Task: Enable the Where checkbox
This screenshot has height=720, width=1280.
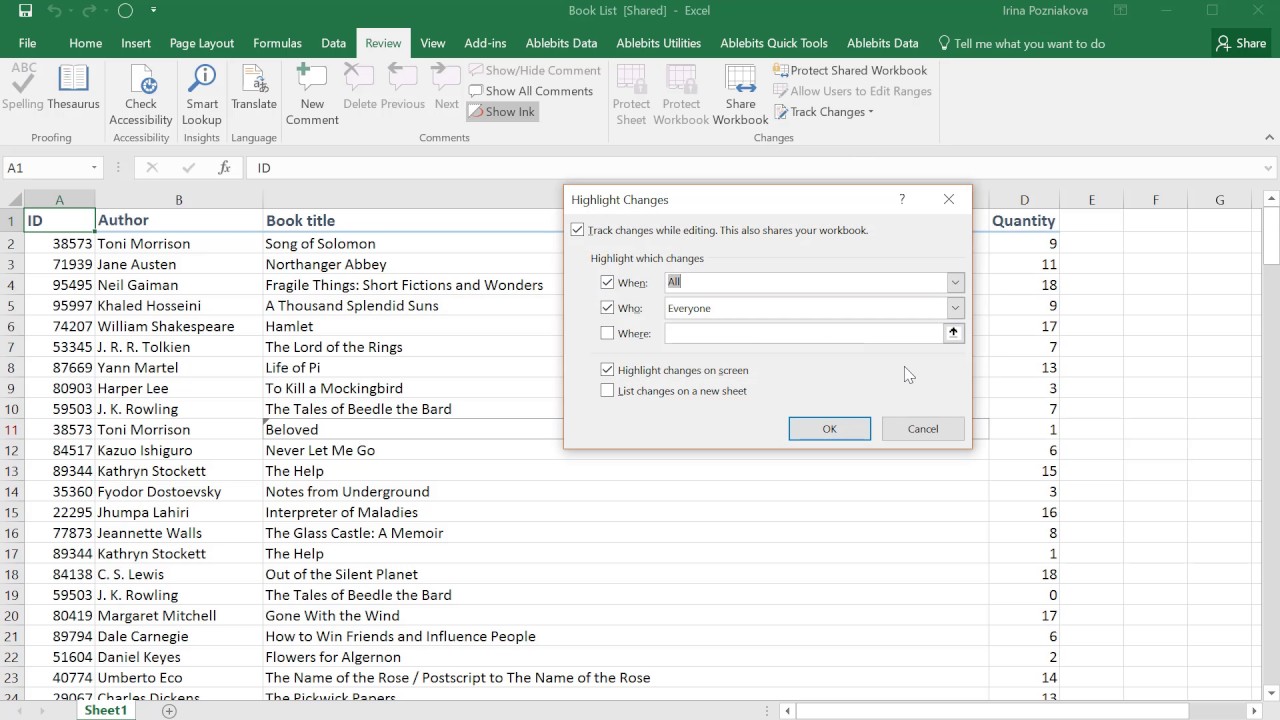Action: tap(607, 333)
